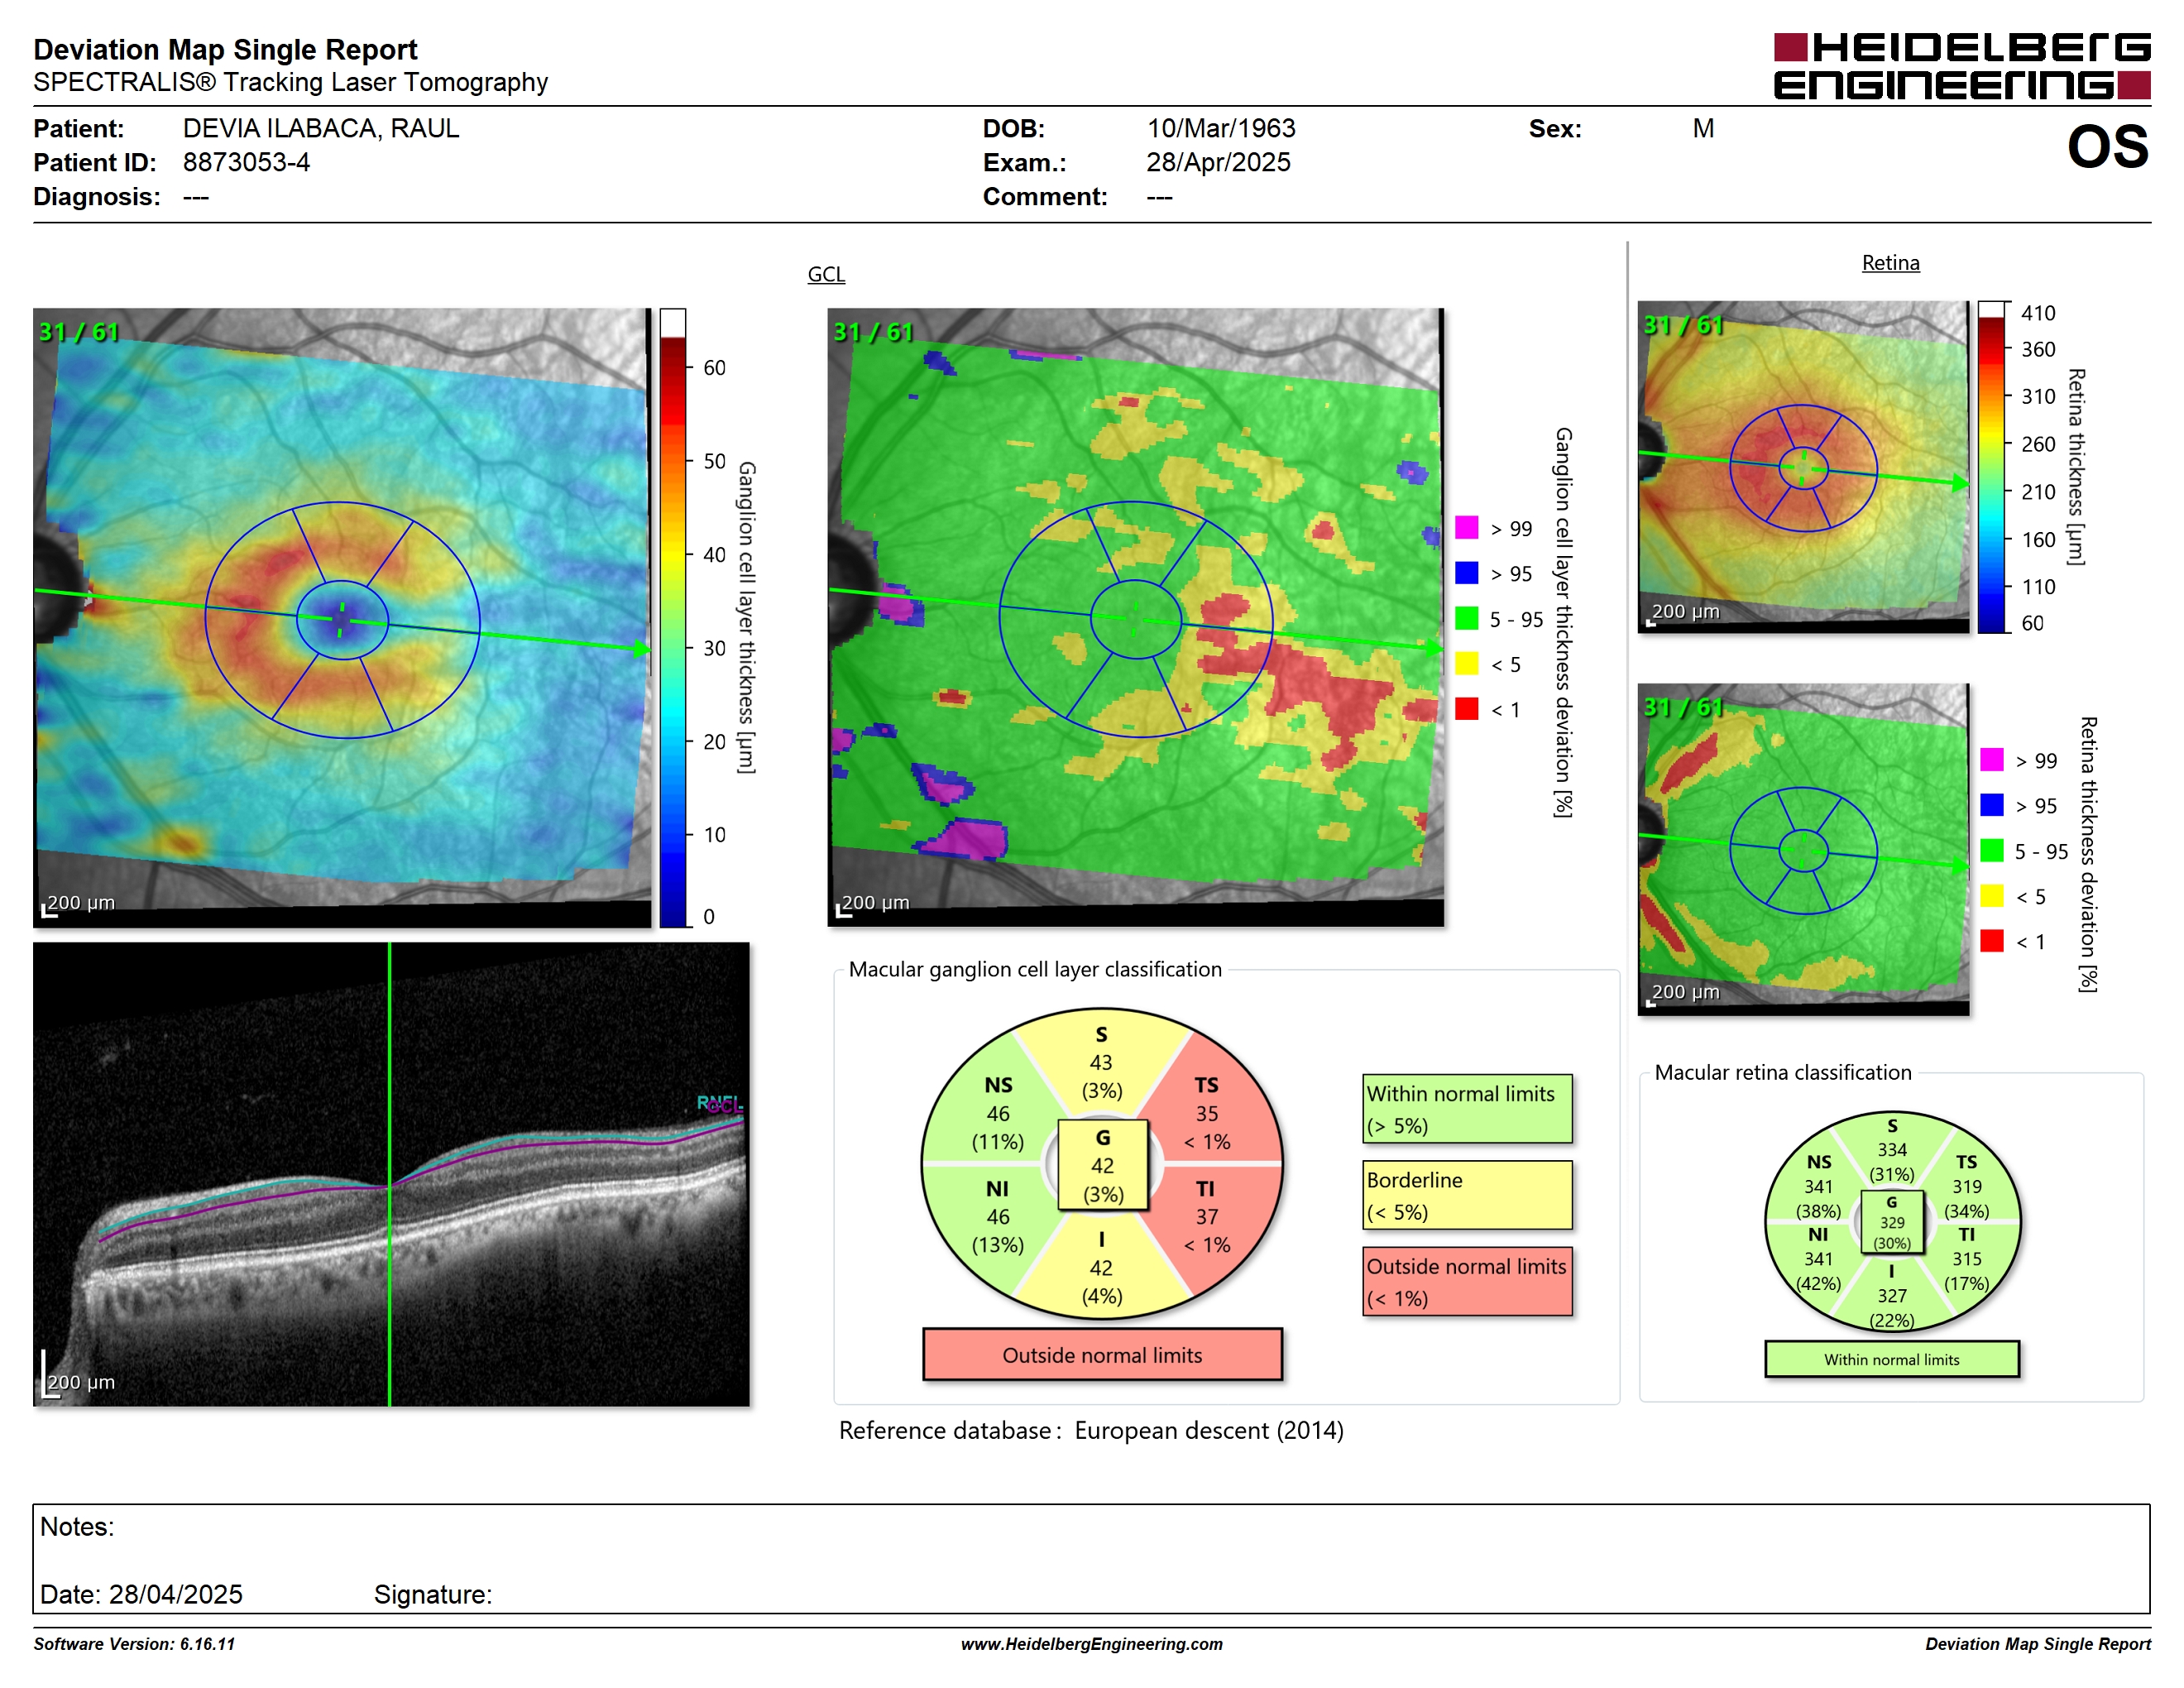Image resolution: width=2184 pixels, height=1688 pixels.
Task: Open www.HeidelbergEngineering.com link
Action: tap(1092, 1644)
